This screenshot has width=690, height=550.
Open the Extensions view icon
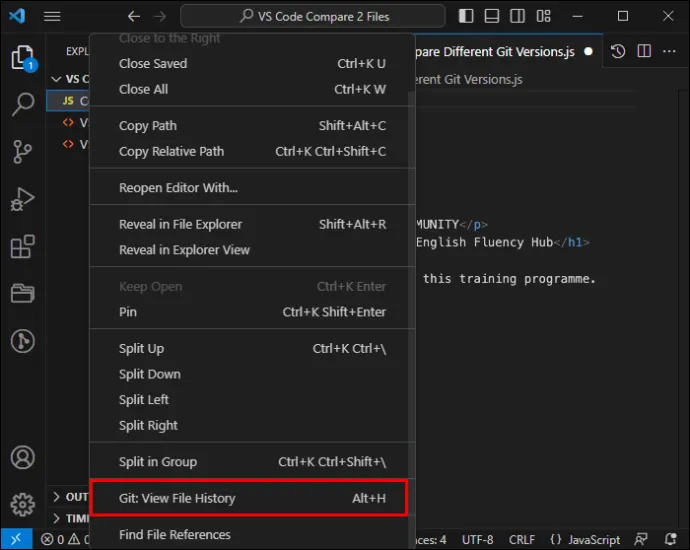pos(22,246)
